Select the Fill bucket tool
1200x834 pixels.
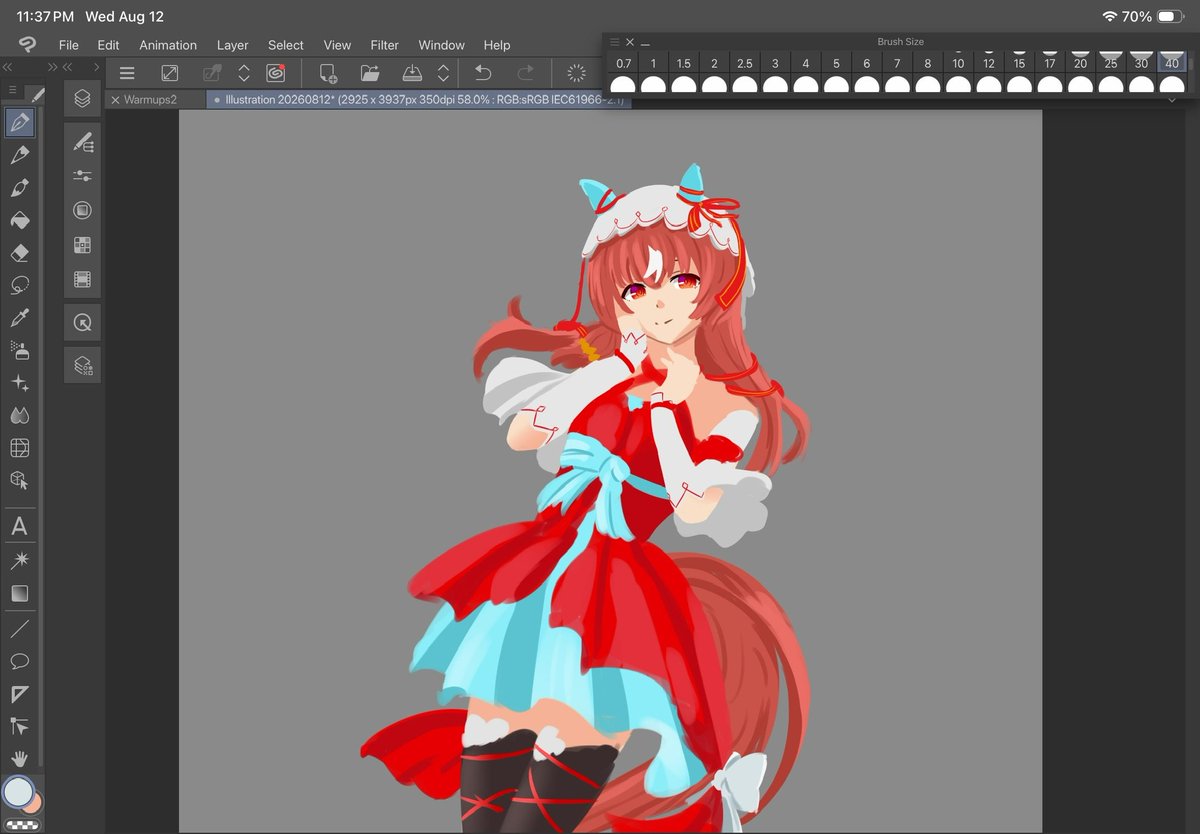point(19,220)
